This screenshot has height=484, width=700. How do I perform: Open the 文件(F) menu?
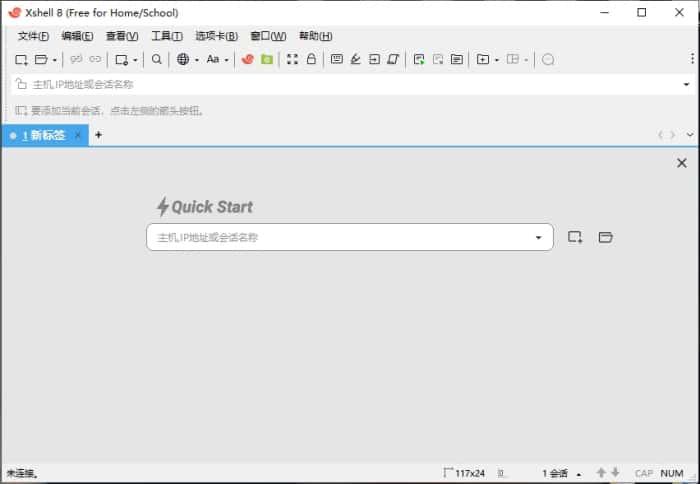tap(33, 36)
